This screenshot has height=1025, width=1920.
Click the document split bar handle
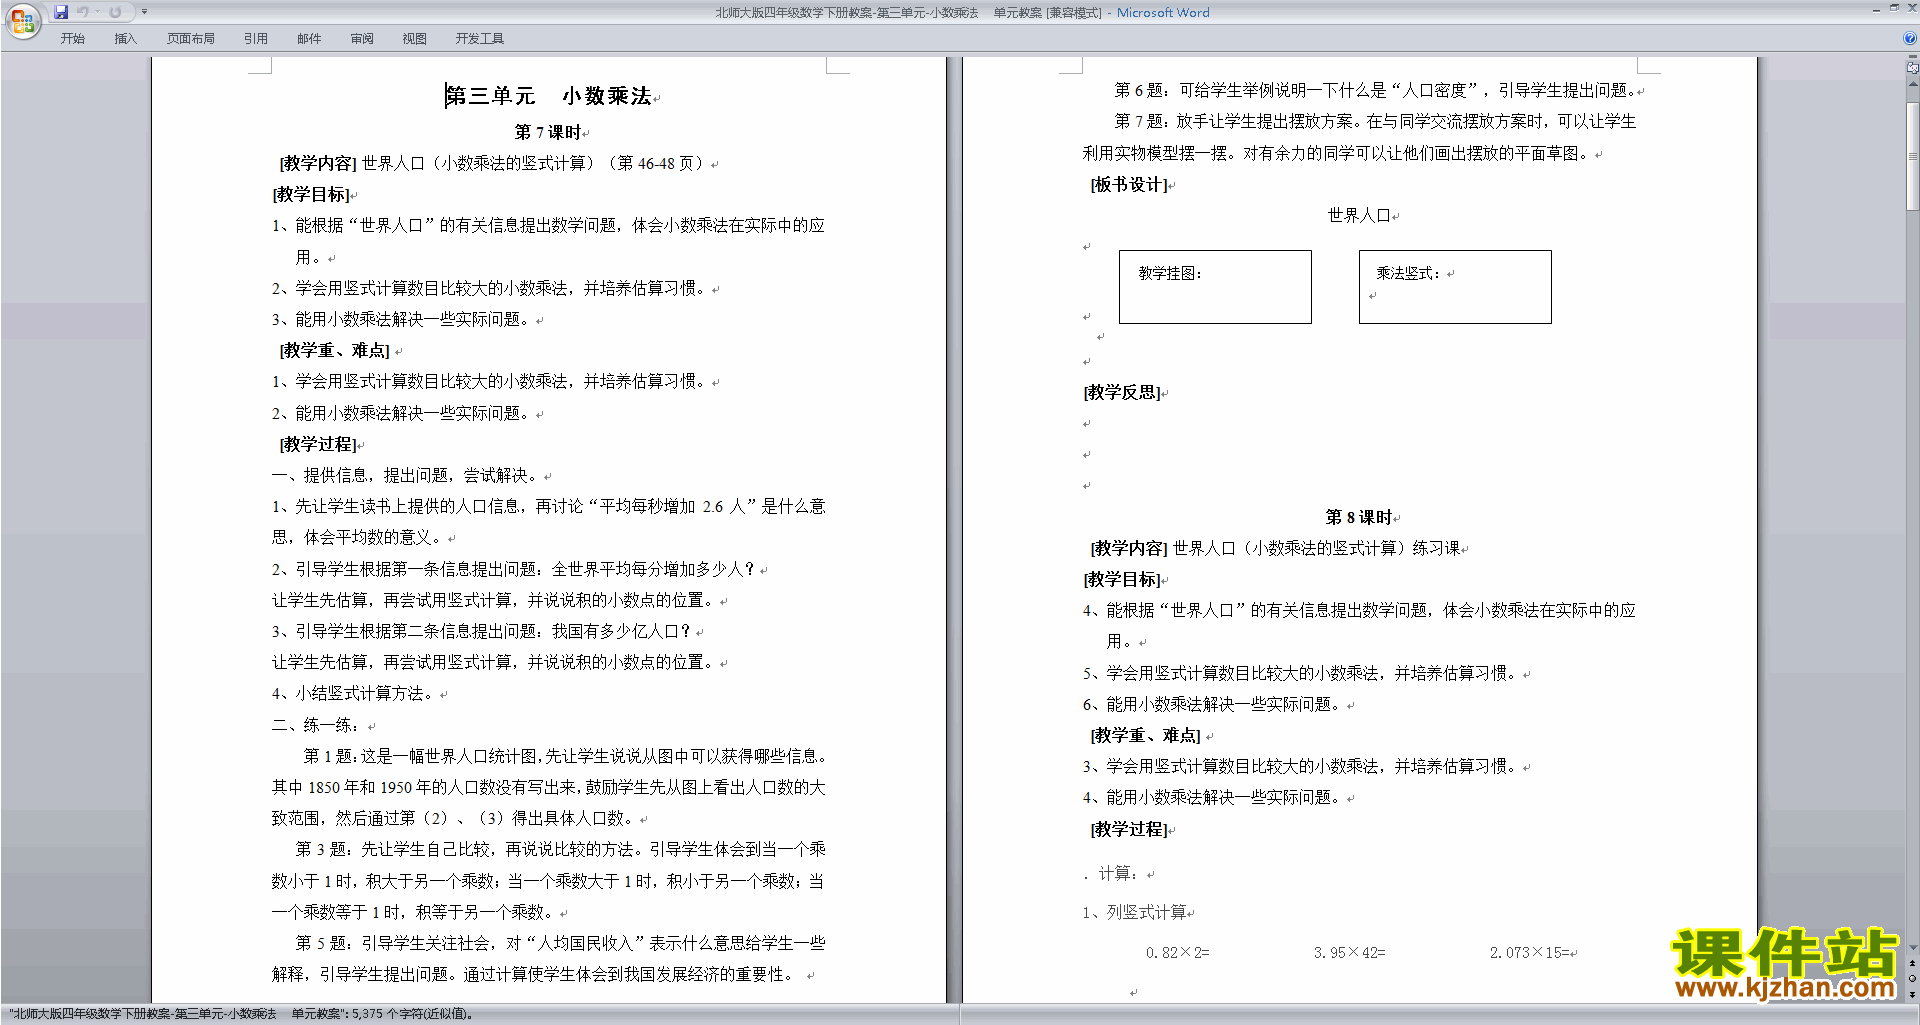[x=1913, y=57]
